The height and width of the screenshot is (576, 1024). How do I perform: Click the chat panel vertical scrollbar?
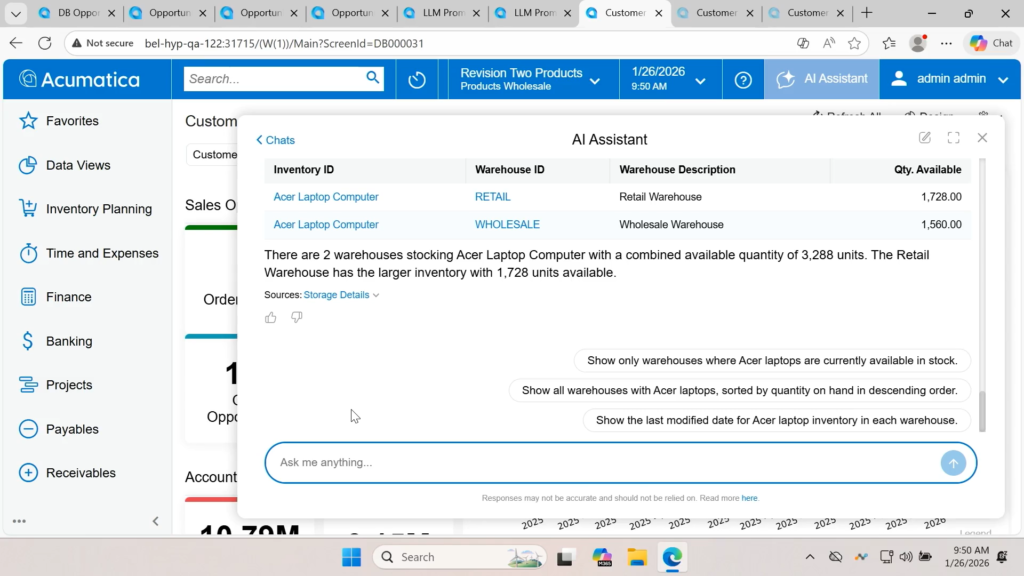click(981, 410)
